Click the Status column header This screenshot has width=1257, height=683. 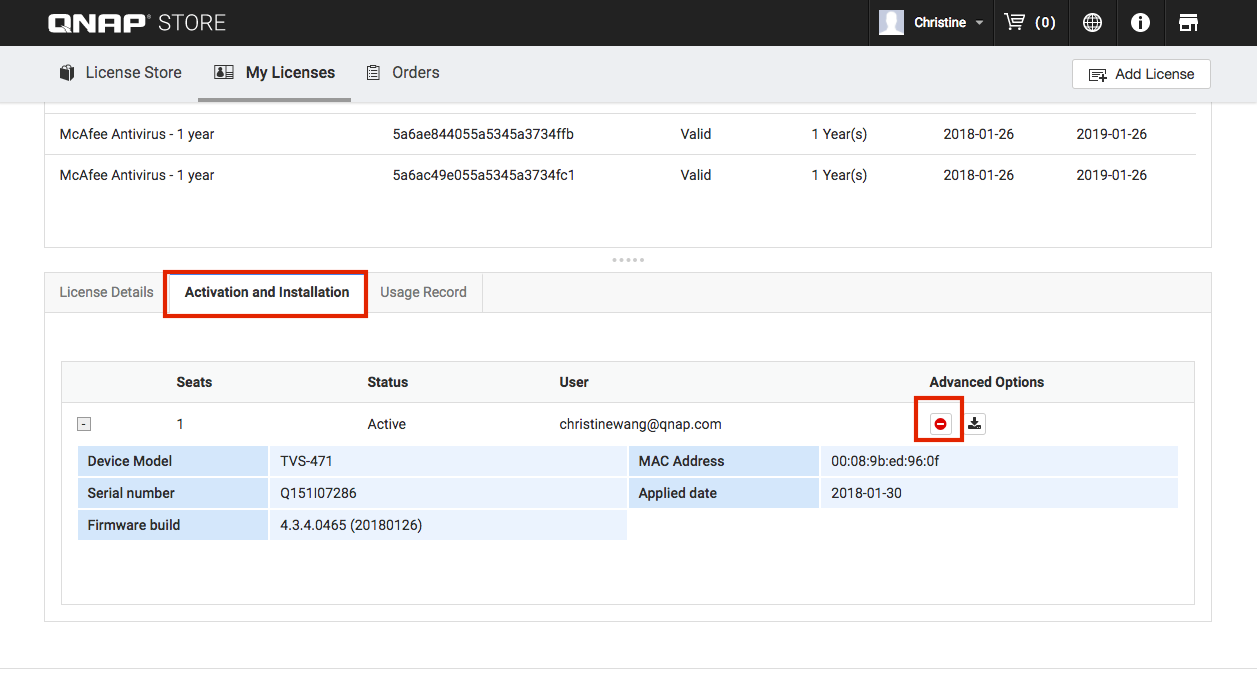388,382
